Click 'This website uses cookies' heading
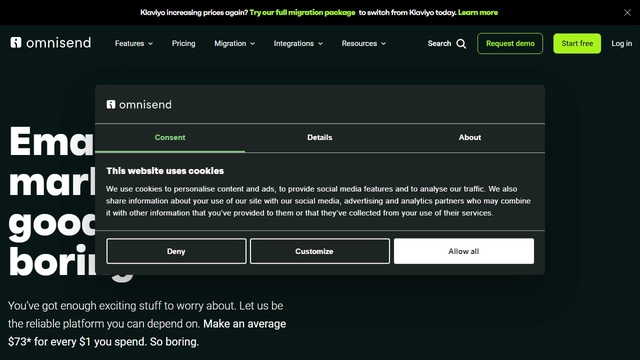 click(x=165, y=171)
